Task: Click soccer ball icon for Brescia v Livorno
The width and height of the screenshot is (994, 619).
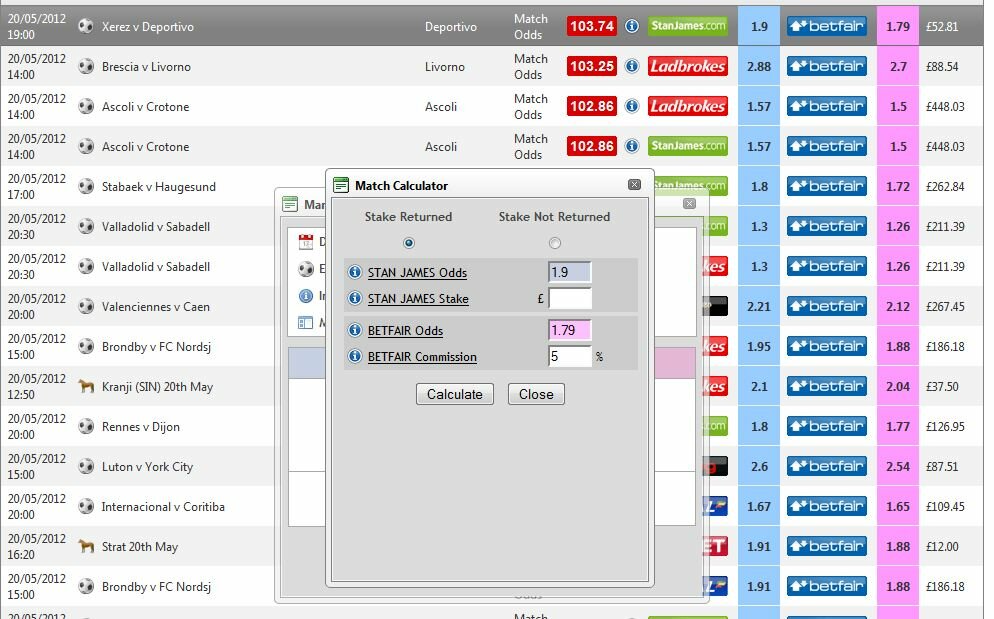Action: [86, 66]
